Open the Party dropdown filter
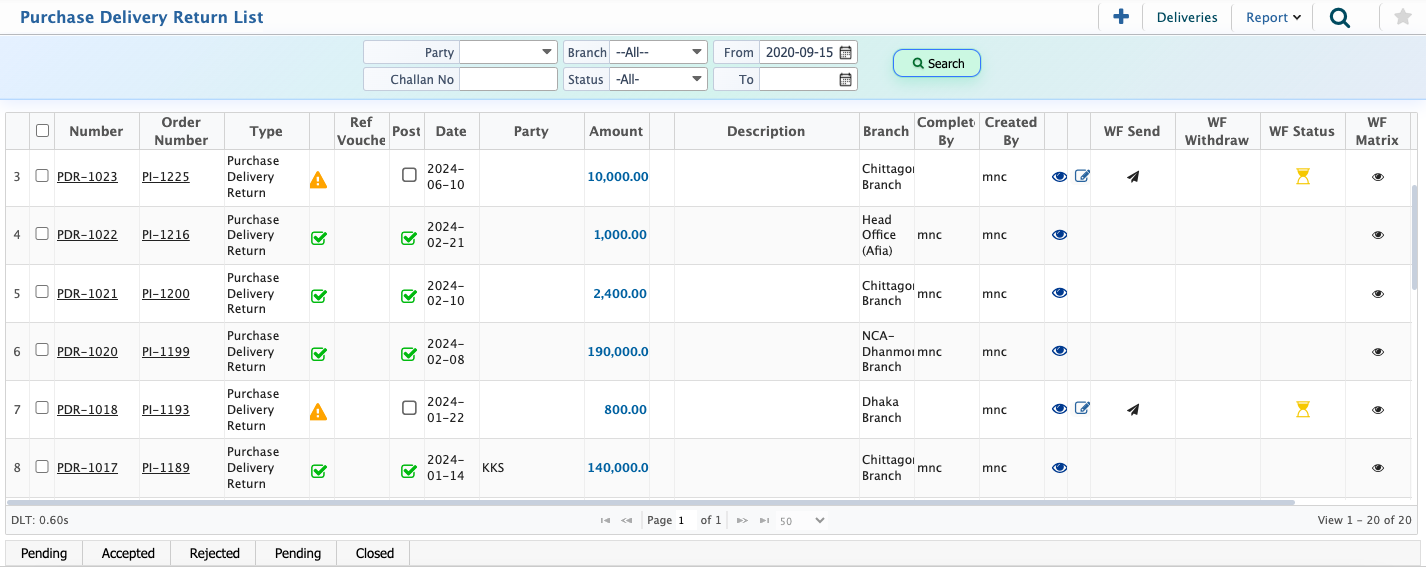The height and width of the screenshot is (567, 1426). tap(508, 52)
